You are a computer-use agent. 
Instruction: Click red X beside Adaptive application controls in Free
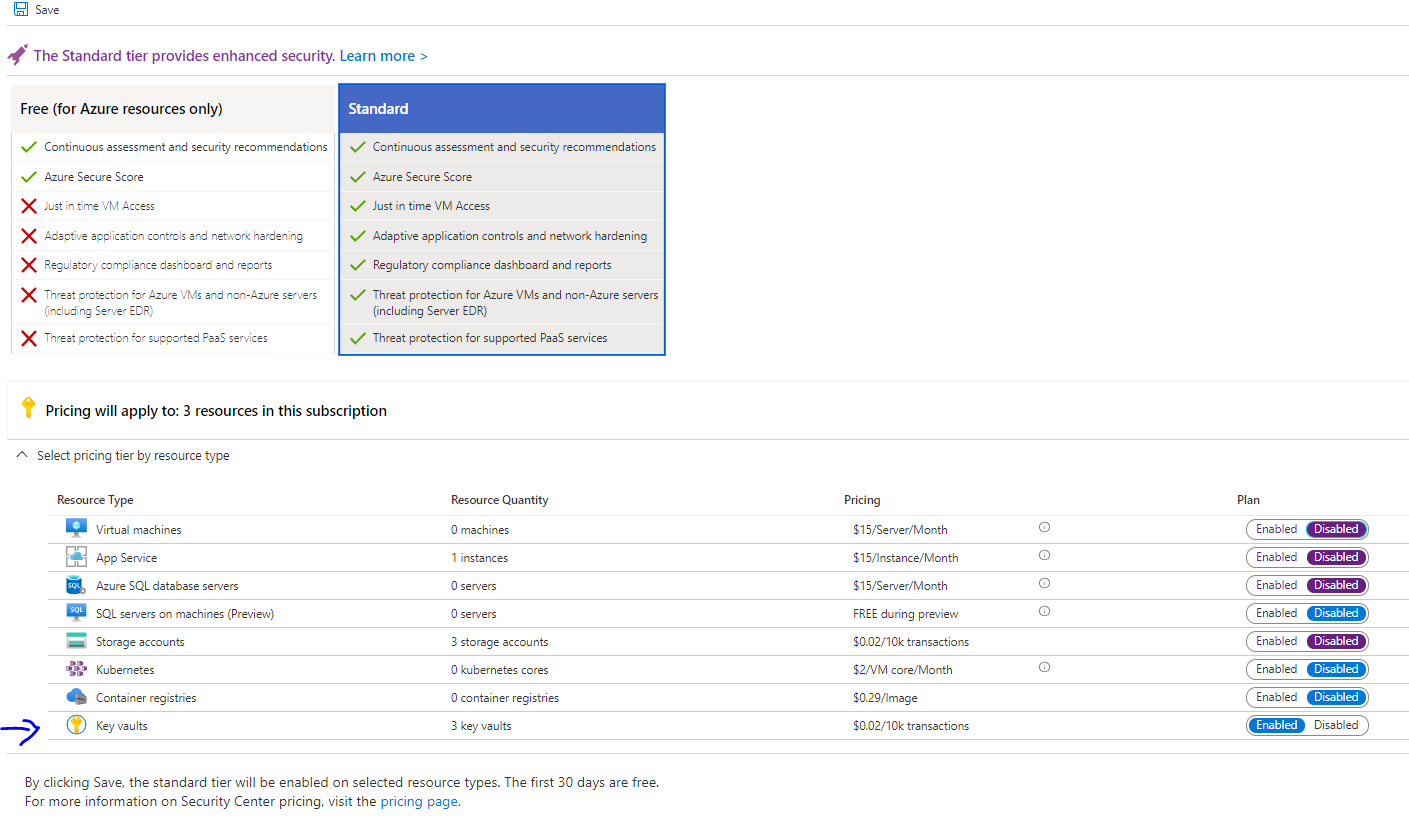[x=29, y=237]
